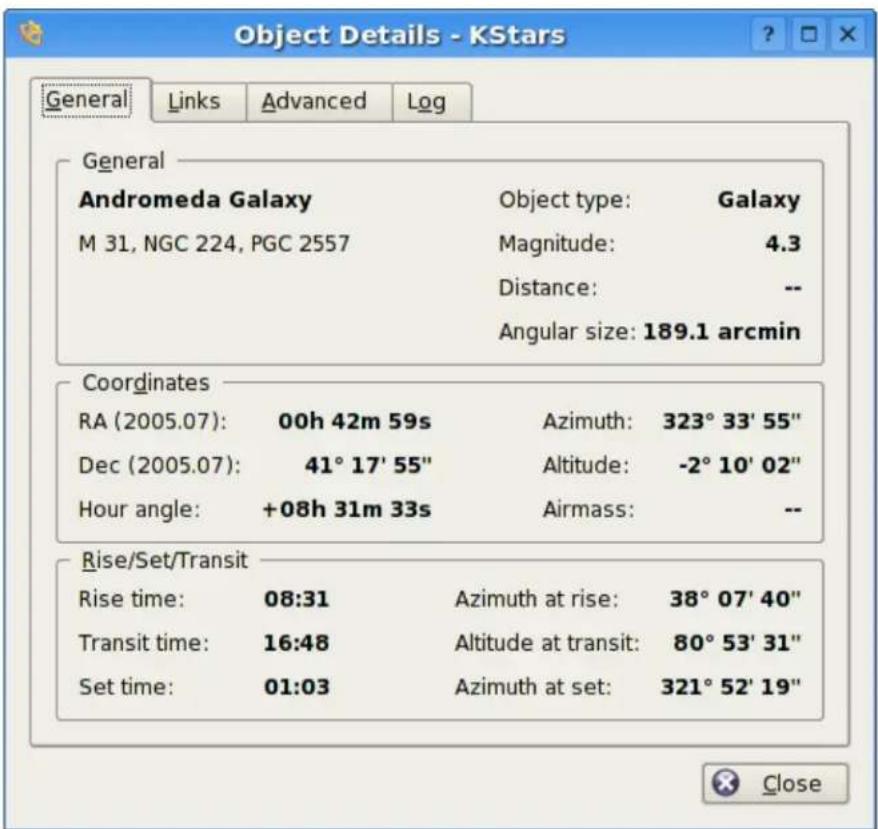Click the Azimuth value 323° 33' 55"
Image resolution: width=878 pixels, height=829 pixels.
(x=731, y=421)
